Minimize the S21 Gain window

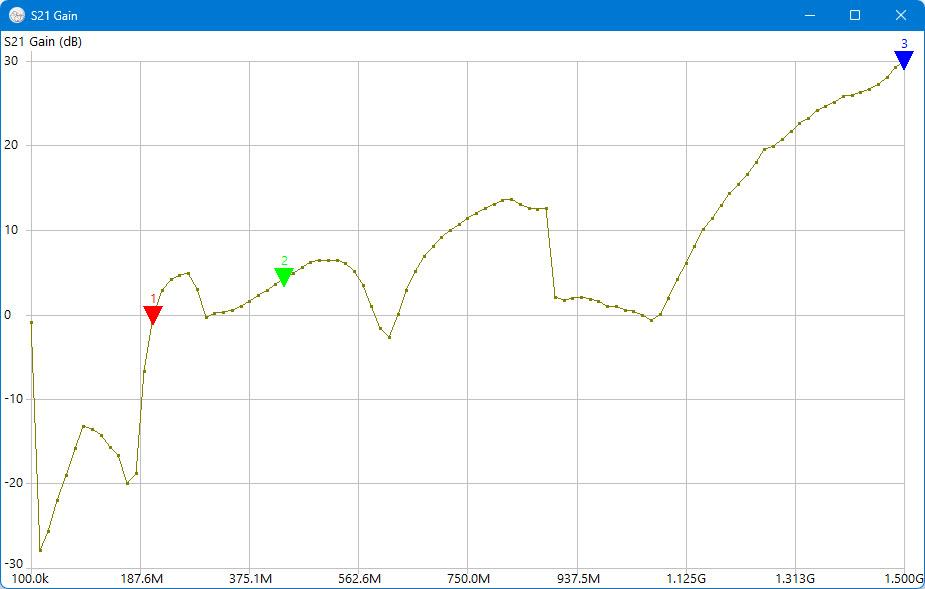(x=809, y=15)
